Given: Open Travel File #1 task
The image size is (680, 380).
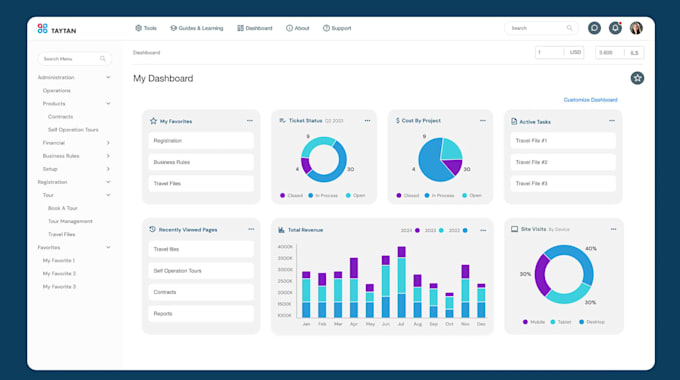Looking at the screenshot, I should tap(563, 141).
